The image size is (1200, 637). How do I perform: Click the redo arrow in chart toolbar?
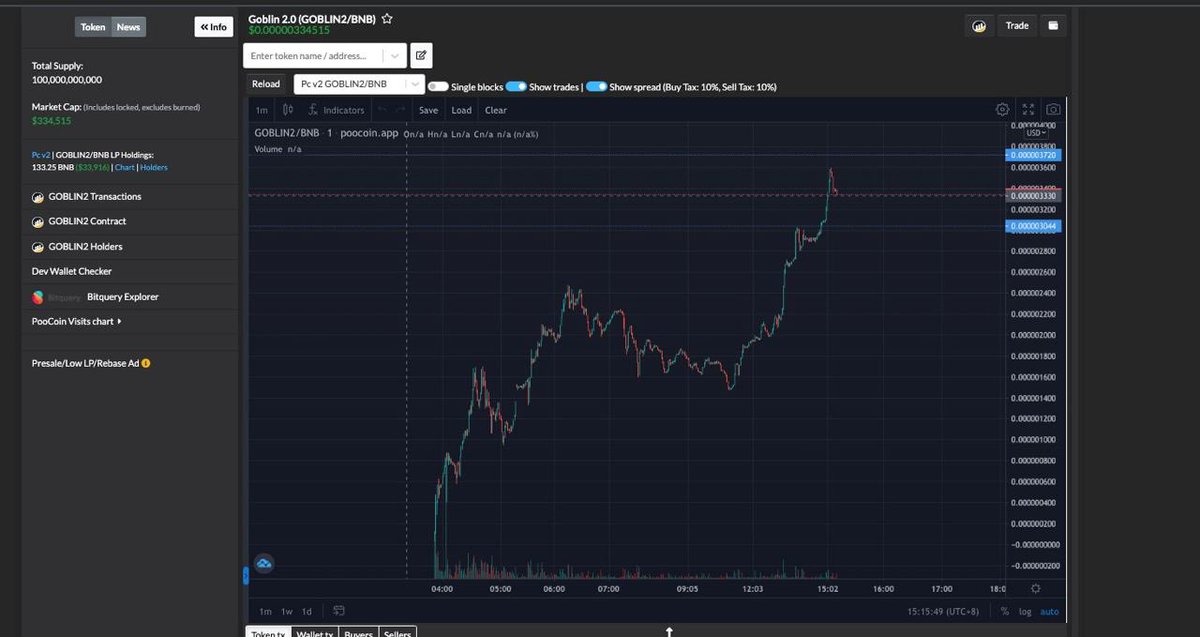(x=401, y=110)
